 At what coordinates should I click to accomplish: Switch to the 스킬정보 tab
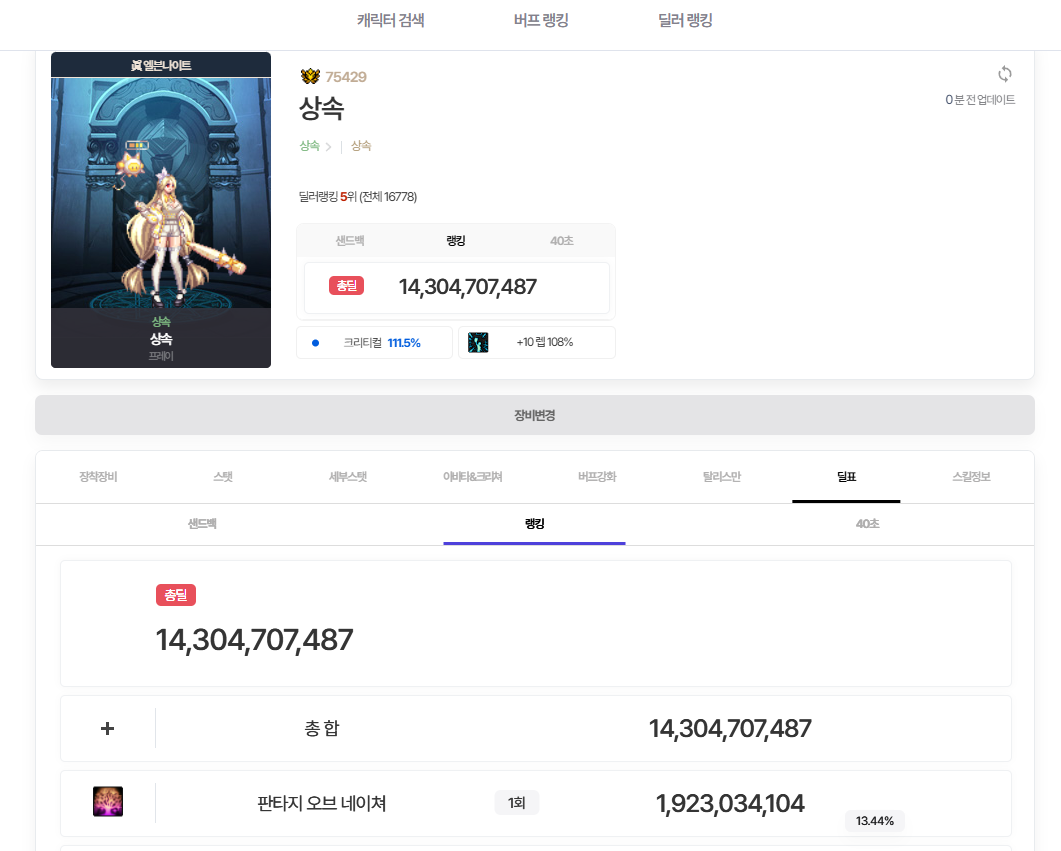[x=972, y=477]
